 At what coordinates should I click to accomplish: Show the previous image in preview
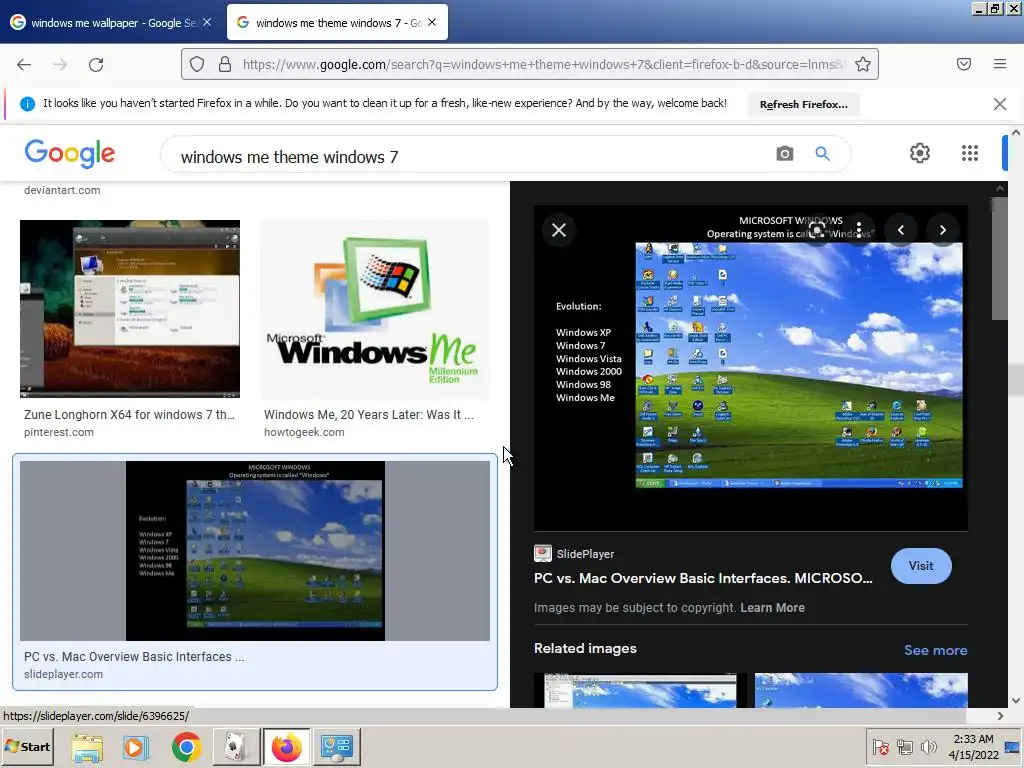[901, 230]
